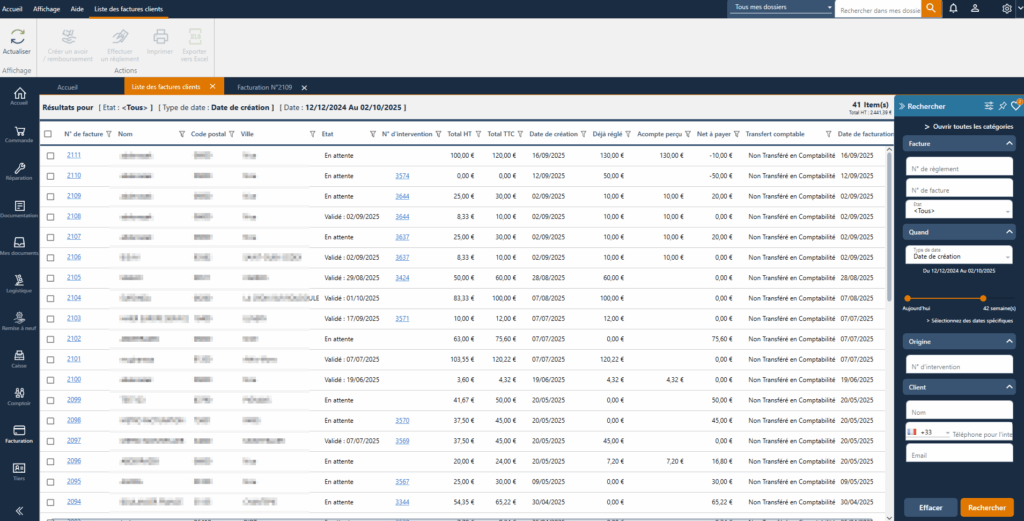Open the Réparation section in sidebar
This screenshot has height=521, width=1024.
coord(19,170)
